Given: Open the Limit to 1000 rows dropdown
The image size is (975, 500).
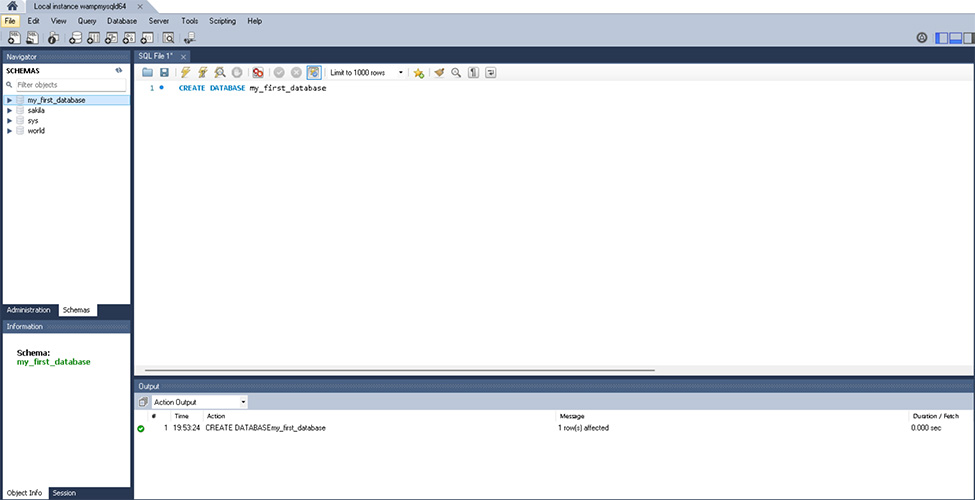Looking at the screenshot, I should tap(367, 73).
